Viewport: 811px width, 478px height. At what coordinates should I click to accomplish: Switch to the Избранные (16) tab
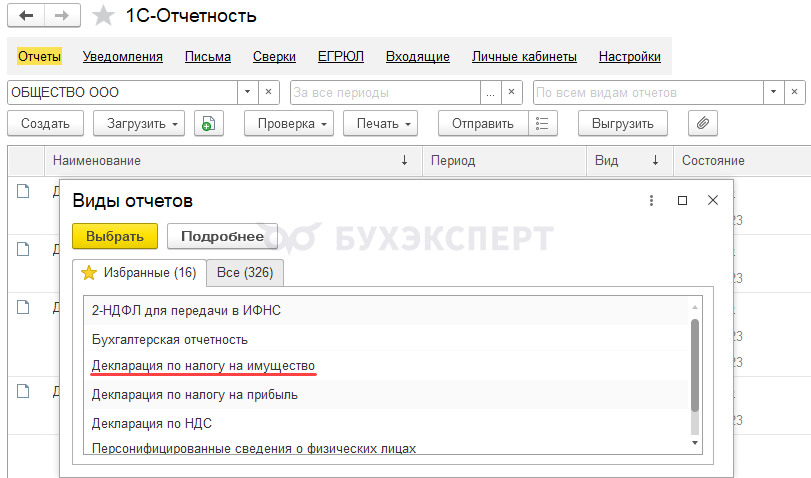[x=139, y=272]
